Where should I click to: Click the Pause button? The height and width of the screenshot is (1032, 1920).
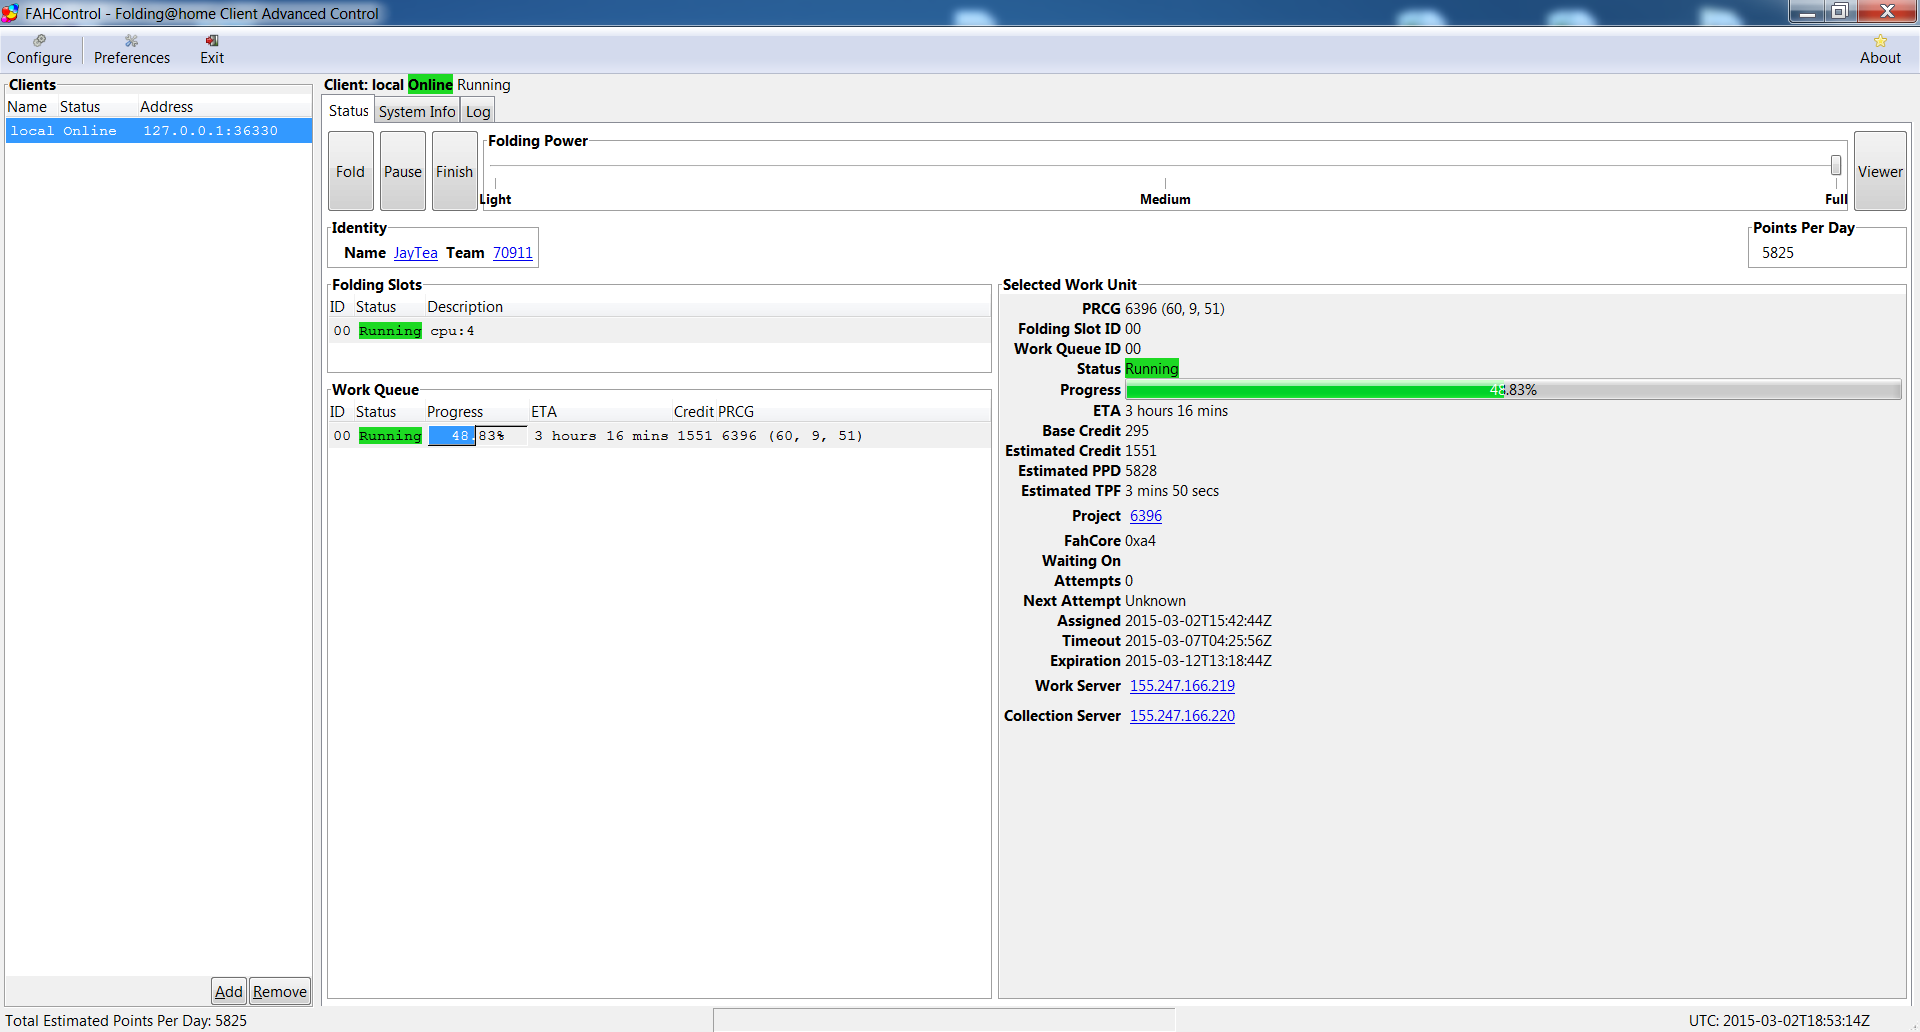click(403, 171)
